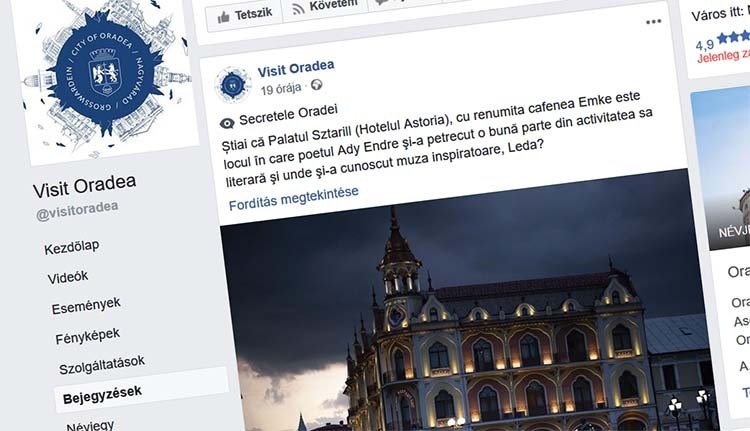Click the Visit Oradea post avatar
750x431 pixels.
[x=233, y=85]
